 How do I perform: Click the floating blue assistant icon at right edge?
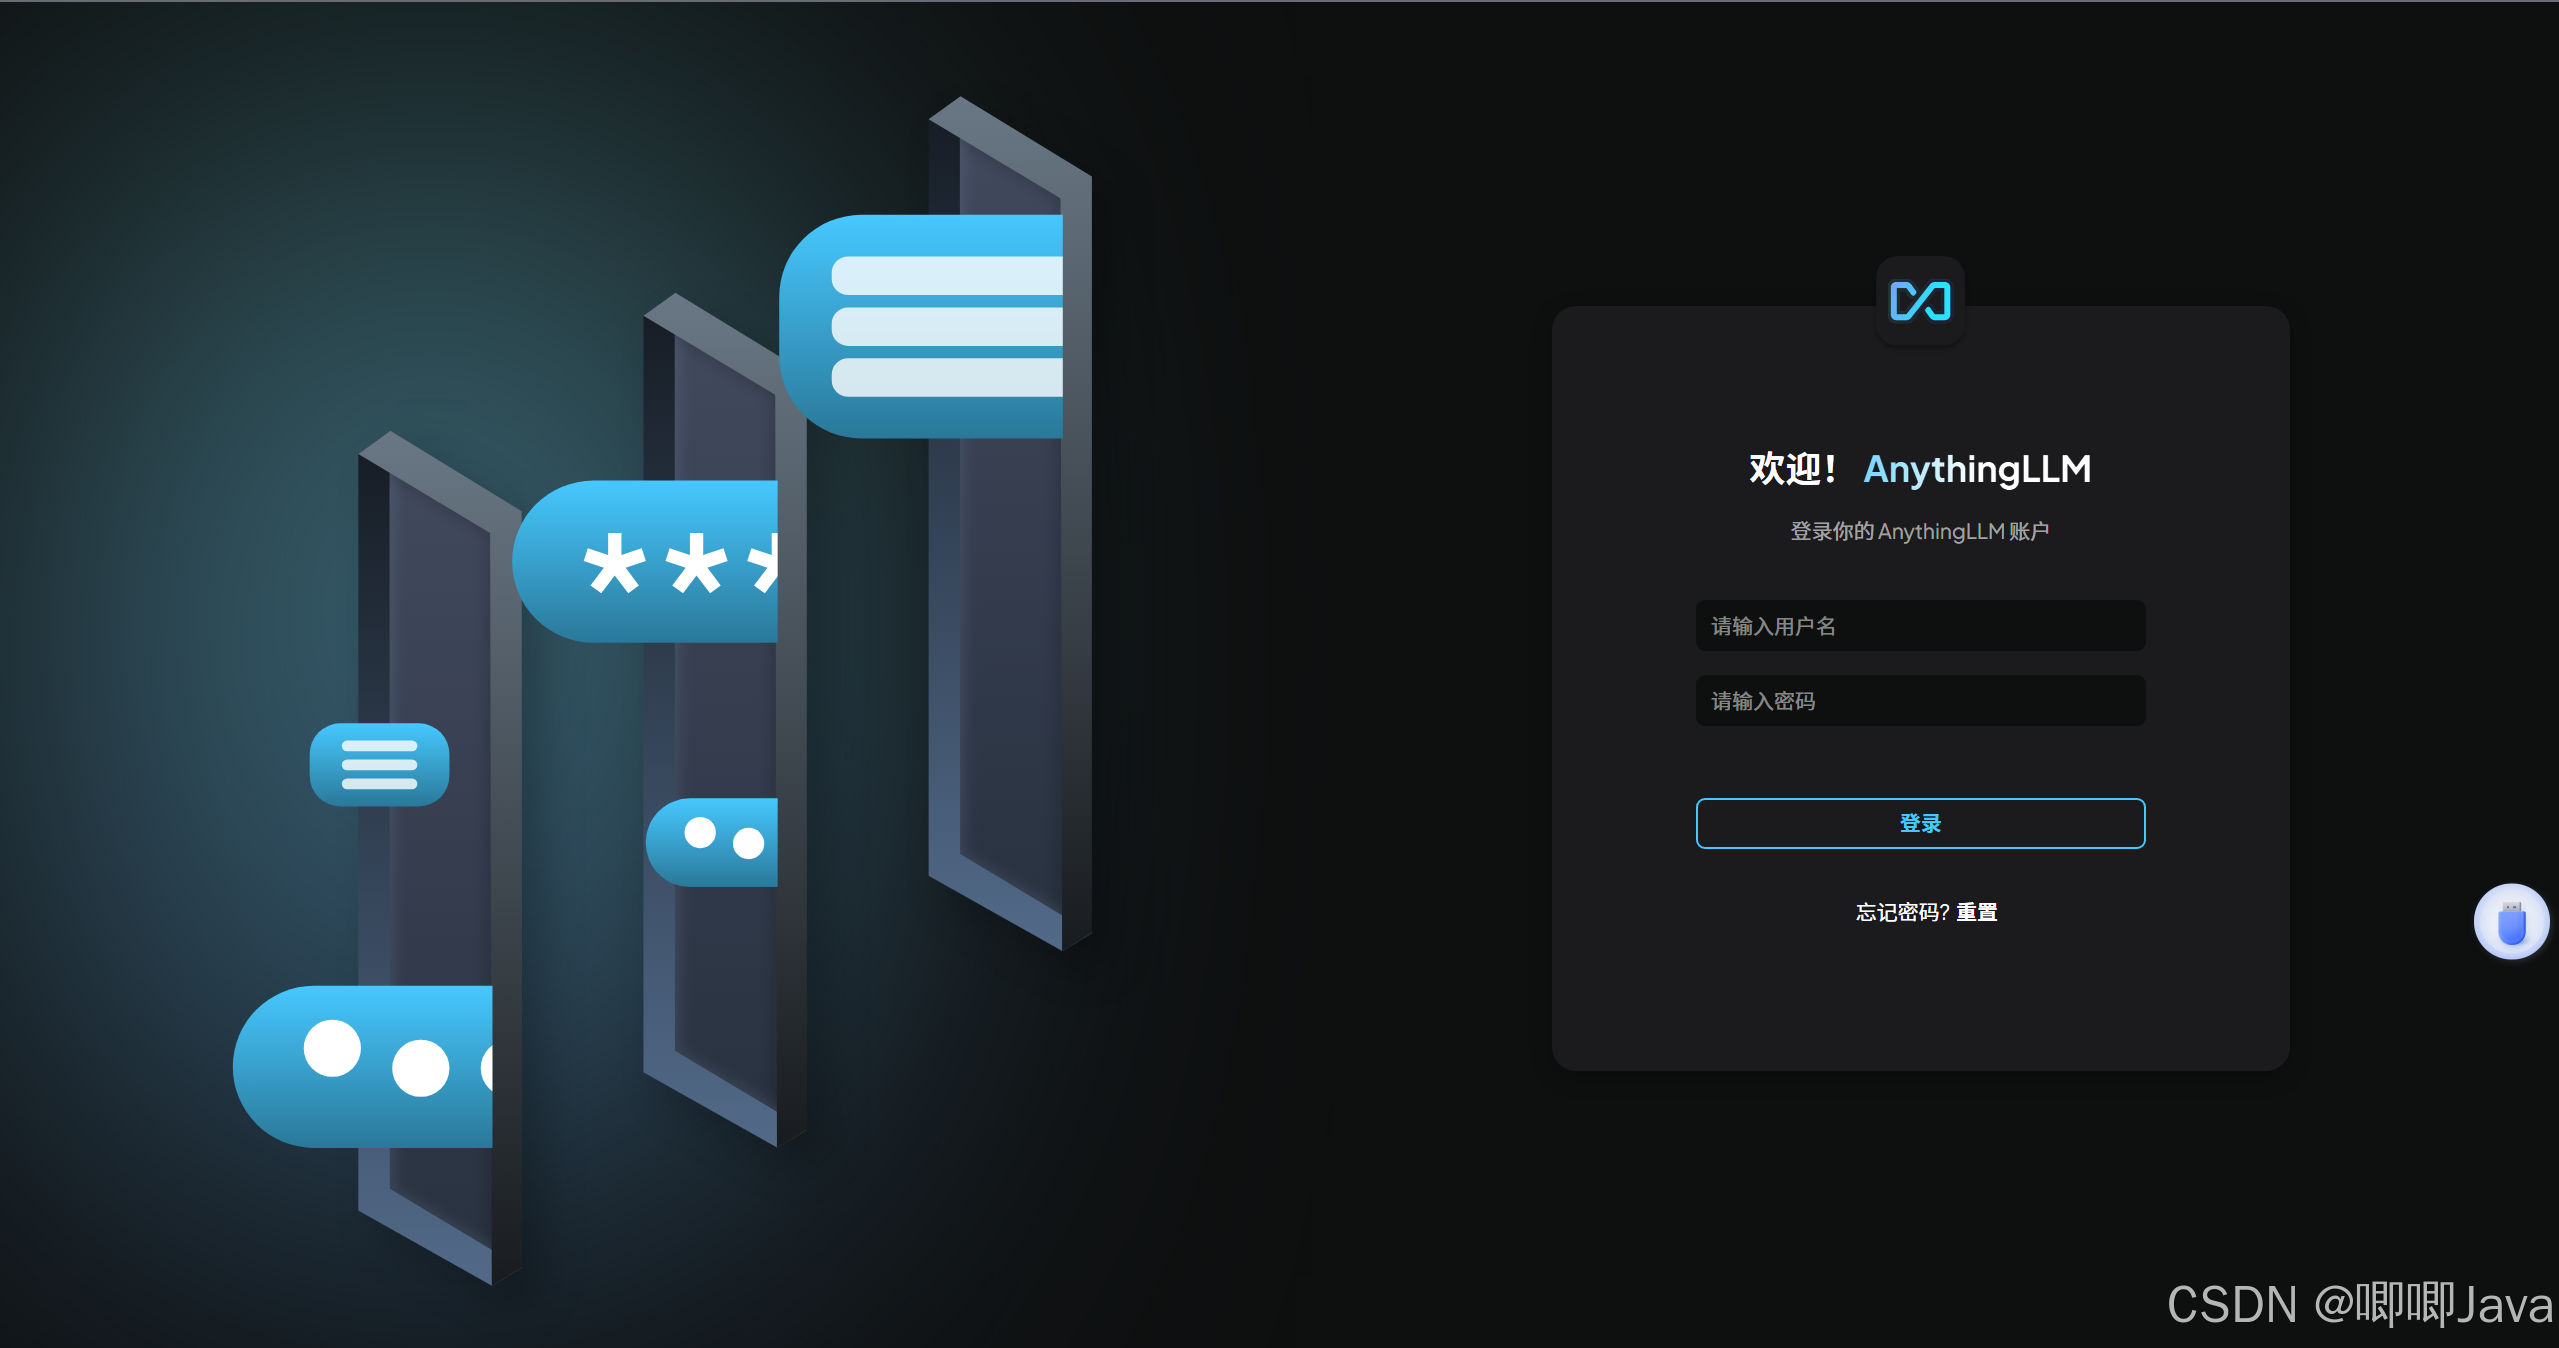(x=2510, y=921)
